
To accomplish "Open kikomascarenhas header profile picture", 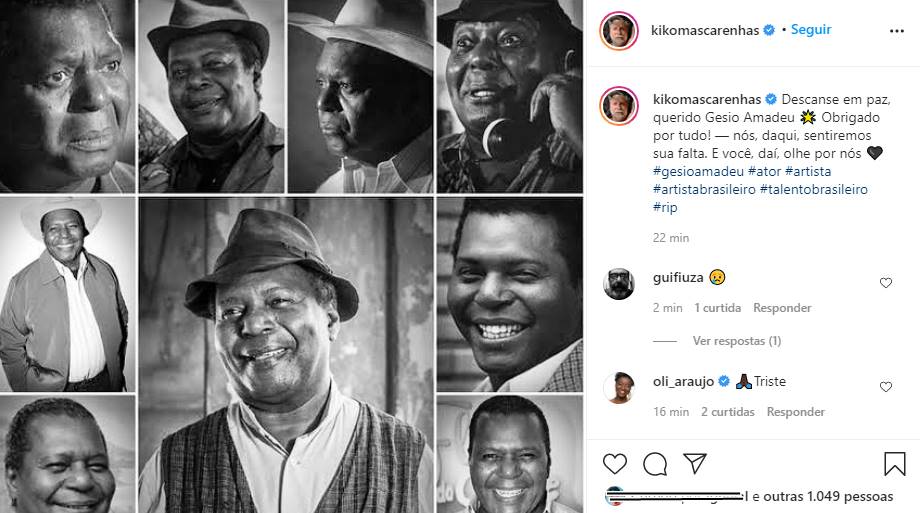I will point(619,32).
